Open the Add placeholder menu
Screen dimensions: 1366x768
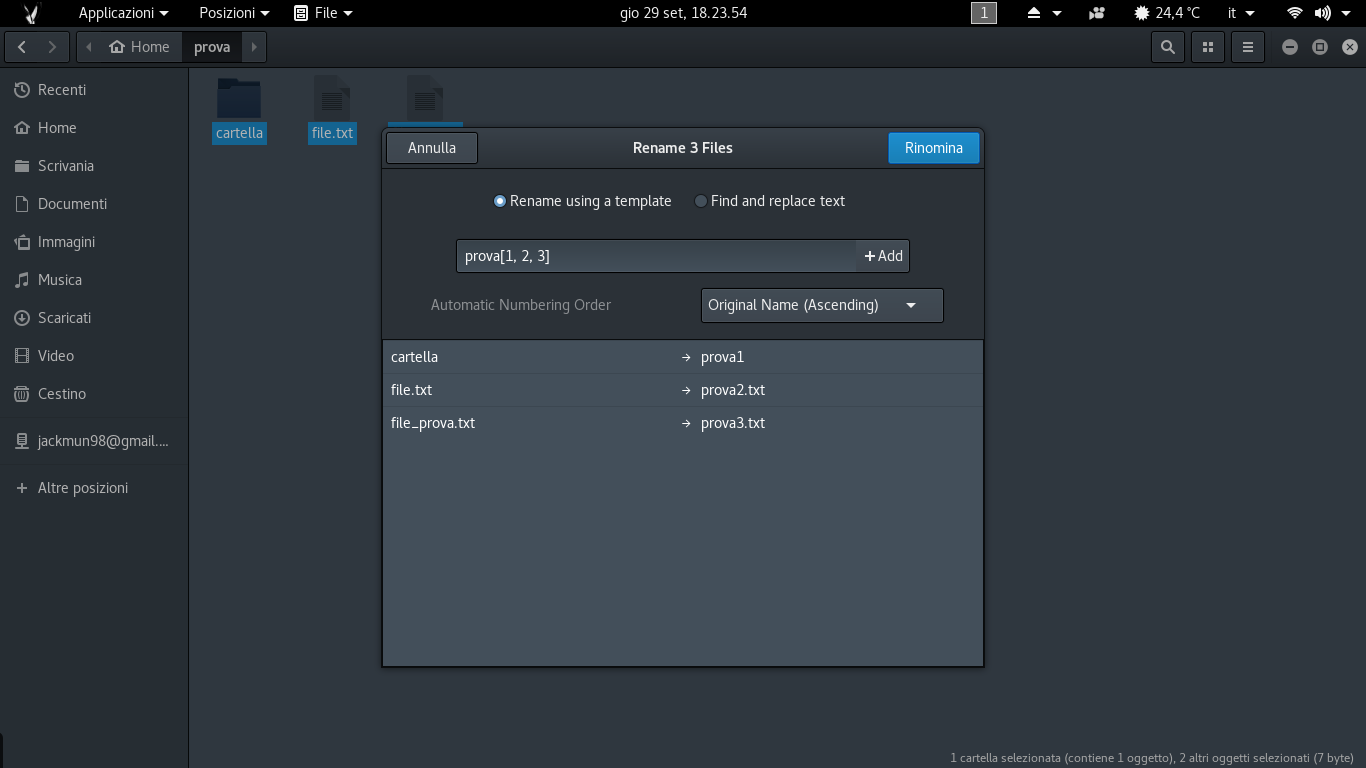coord(883,256)
